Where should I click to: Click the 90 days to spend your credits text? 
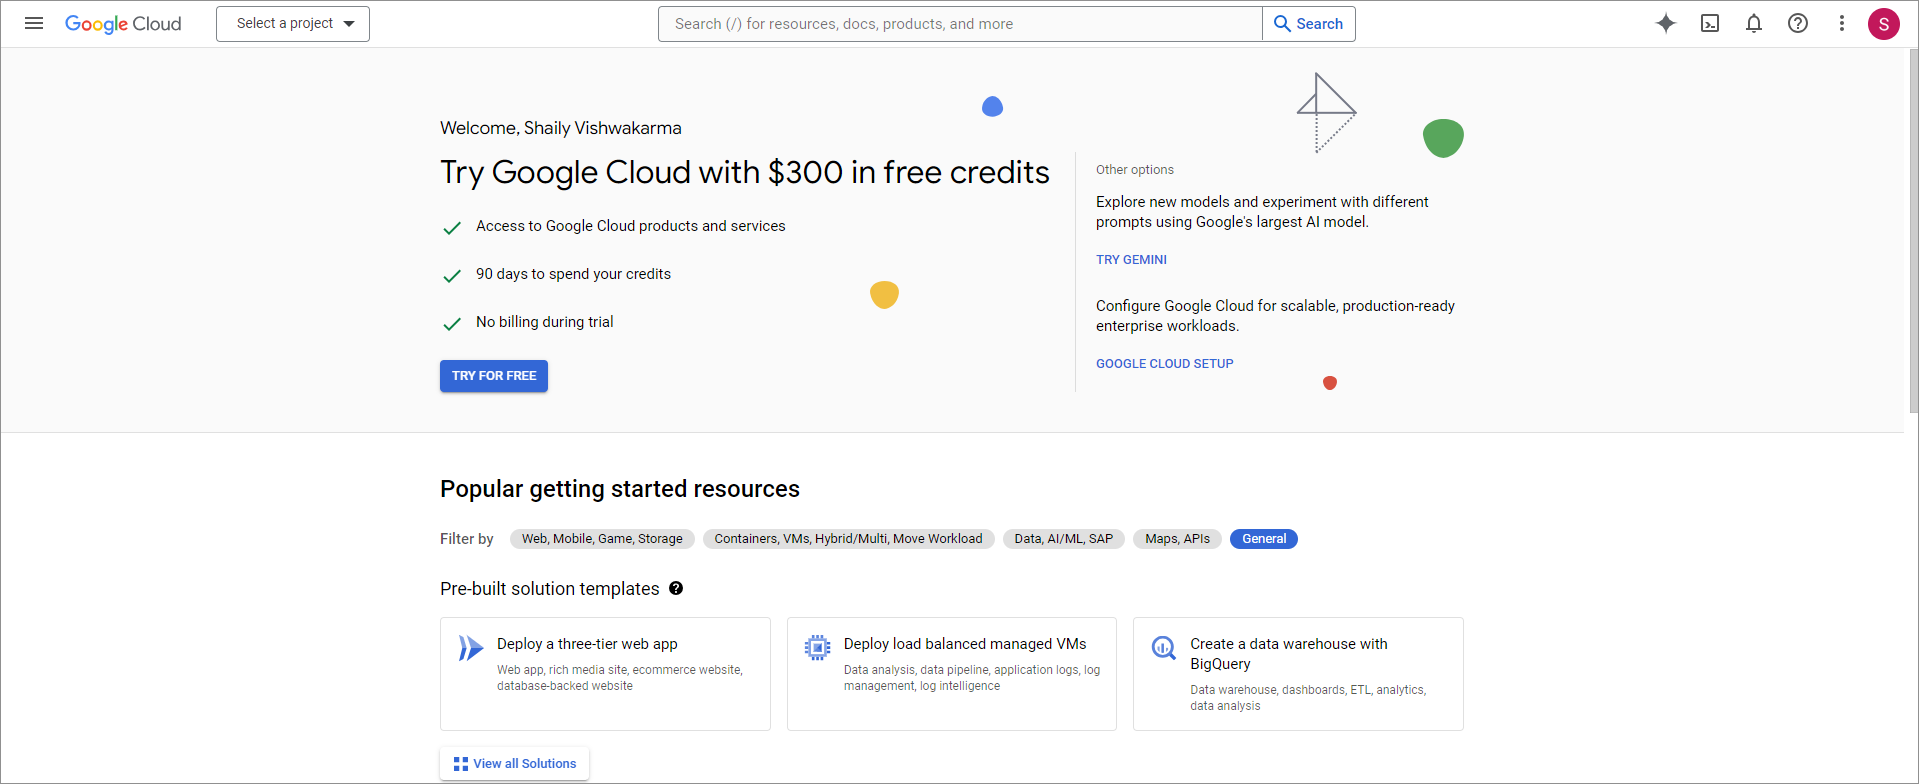pos(573,274)
